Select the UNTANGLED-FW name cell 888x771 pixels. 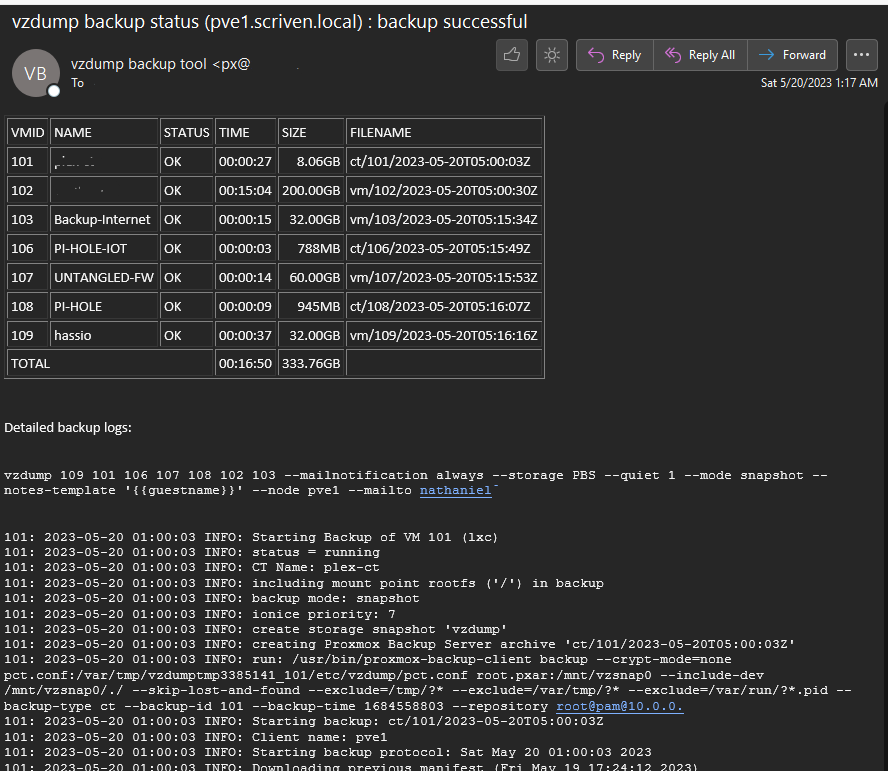(x=104, y=278)
